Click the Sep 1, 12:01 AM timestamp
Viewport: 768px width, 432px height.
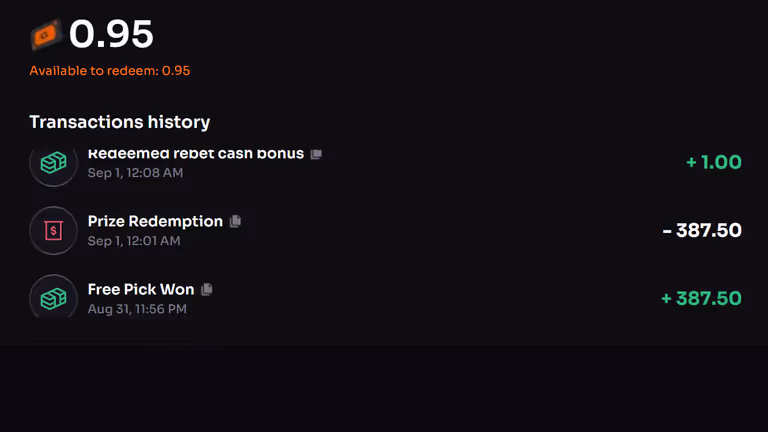[134, 241]
